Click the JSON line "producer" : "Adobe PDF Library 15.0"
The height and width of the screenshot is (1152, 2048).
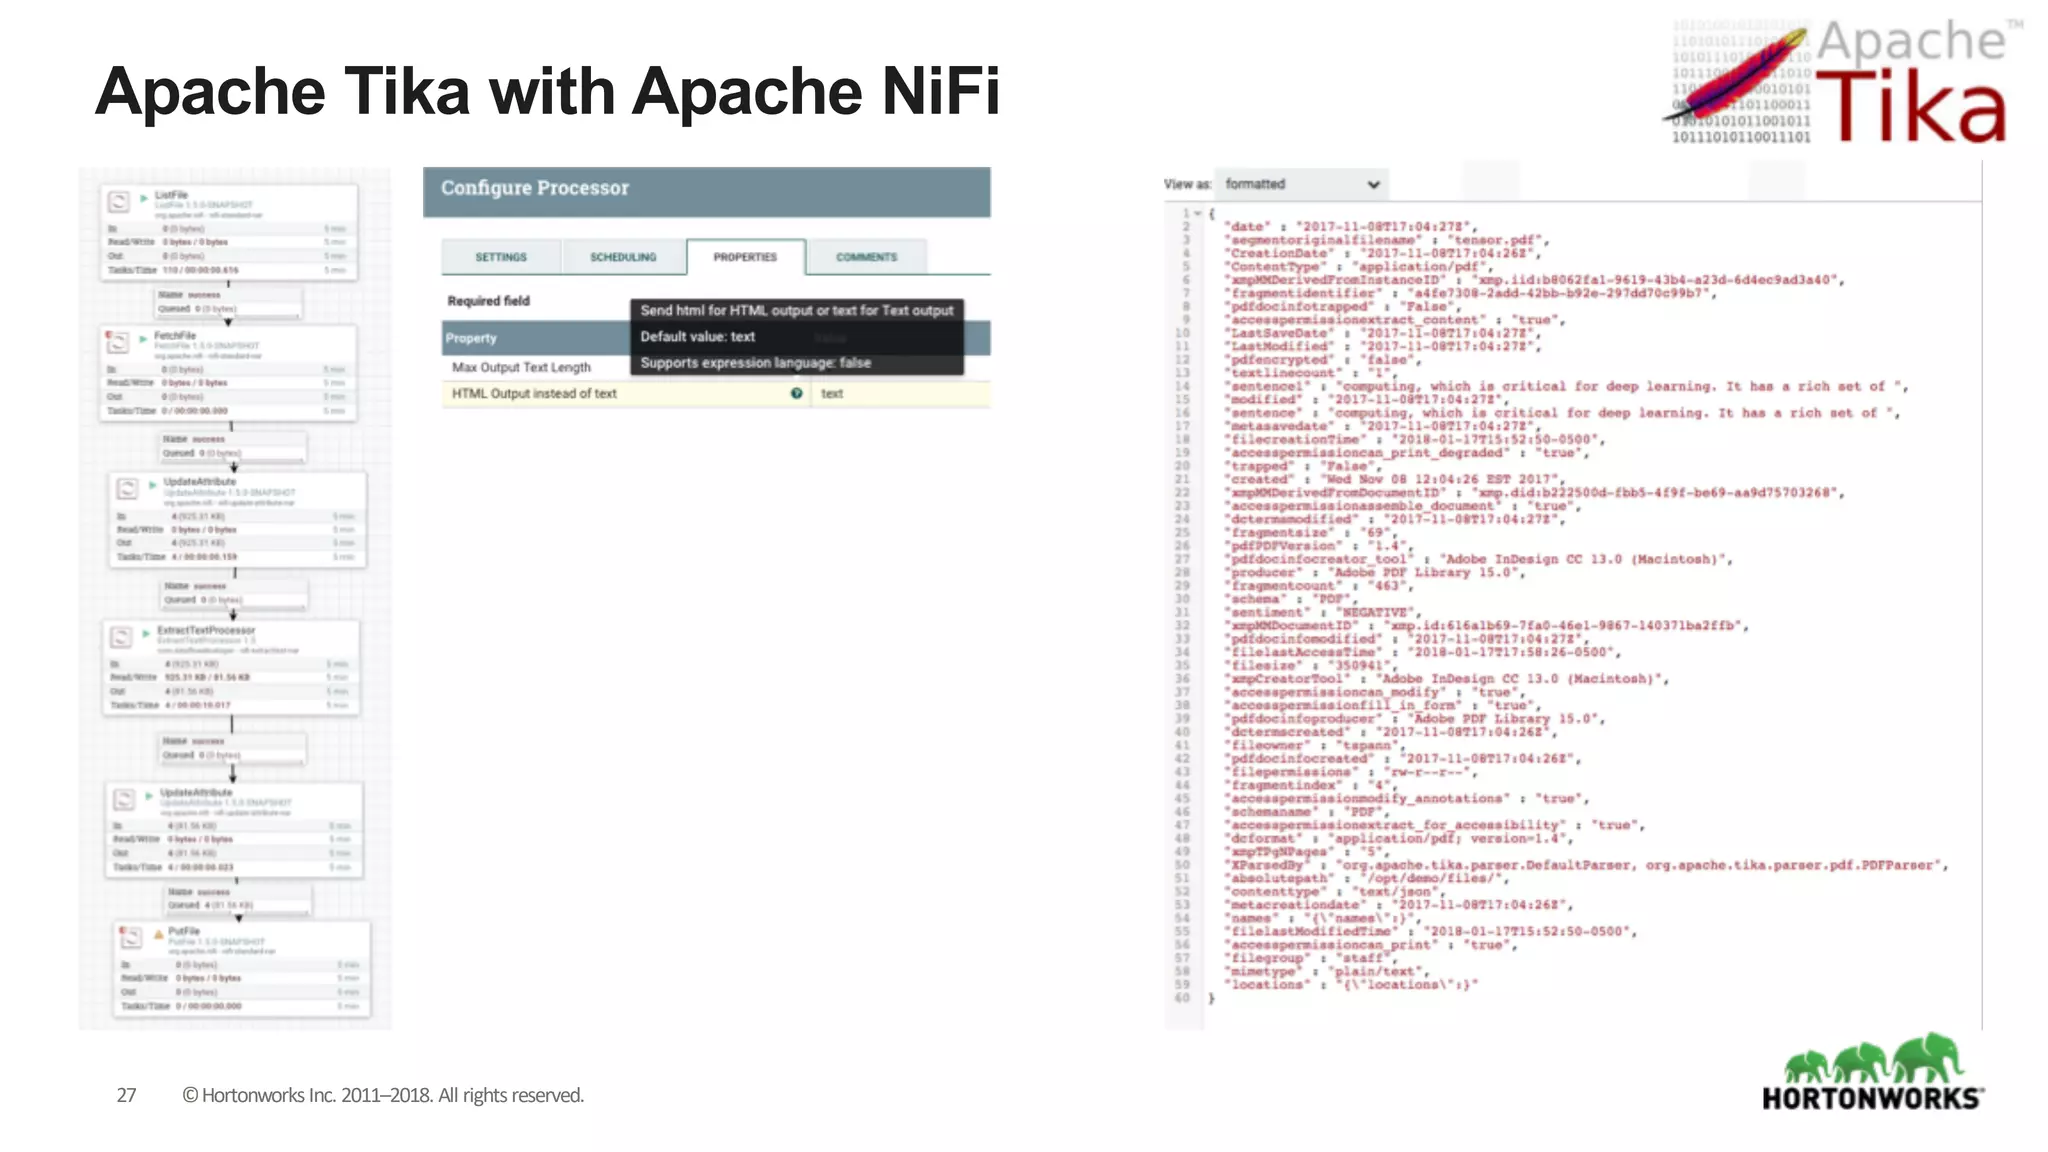click(1377, 572)
